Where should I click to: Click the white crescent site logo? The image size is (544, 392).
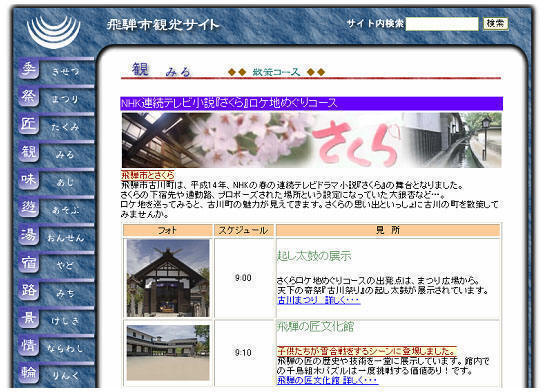(53, 32)
